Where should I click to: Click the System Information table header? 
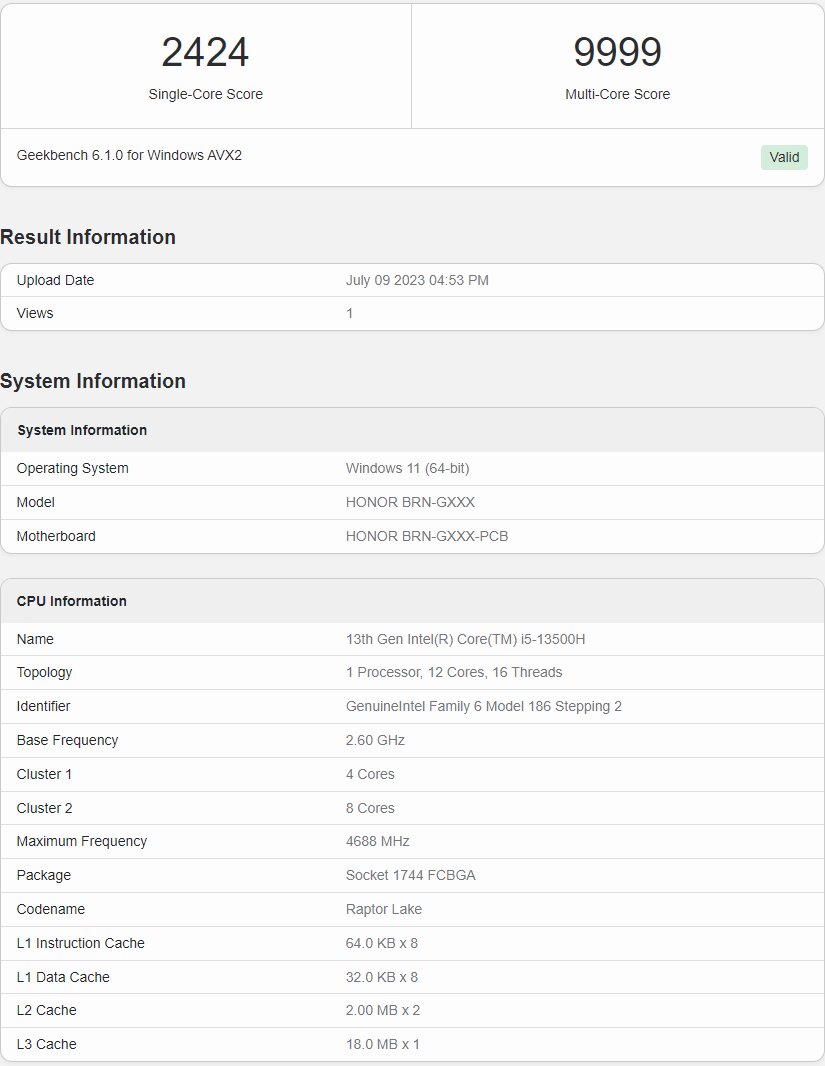pos(82,430)
